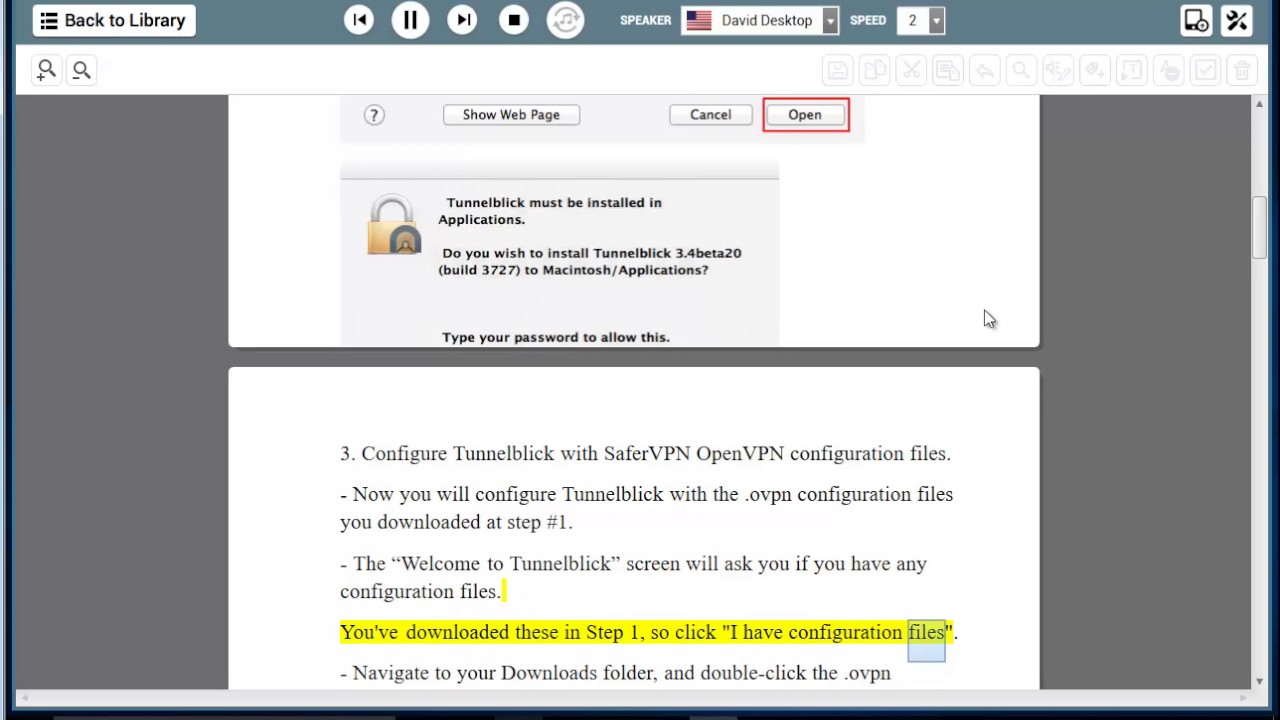Click the vertical scrollbar up arrow
Image resolution: width=1280 pixels, height=720 pixels.
(x=1259, y=104)
